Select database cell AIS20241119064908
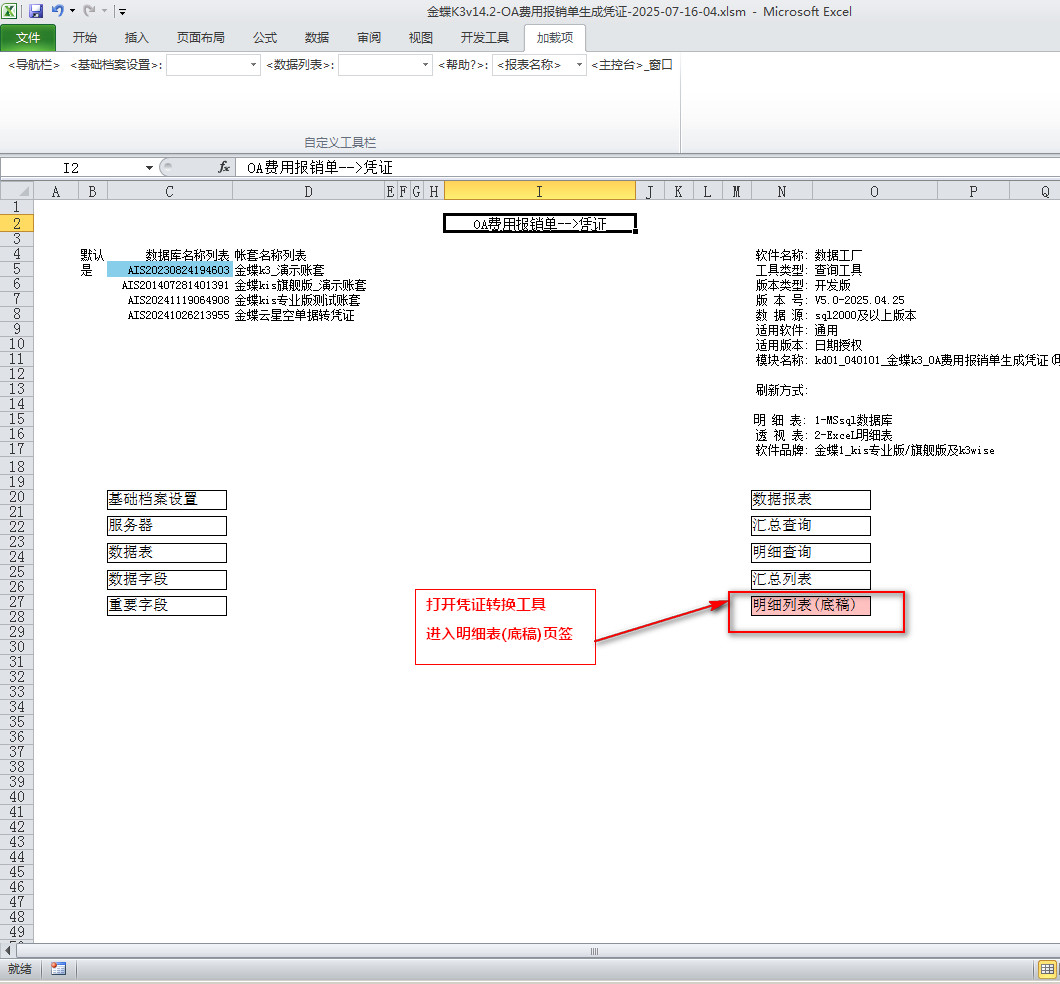The width and height of the screenshot is (1060, 984). pyautogui.click(x=170, y=299)
